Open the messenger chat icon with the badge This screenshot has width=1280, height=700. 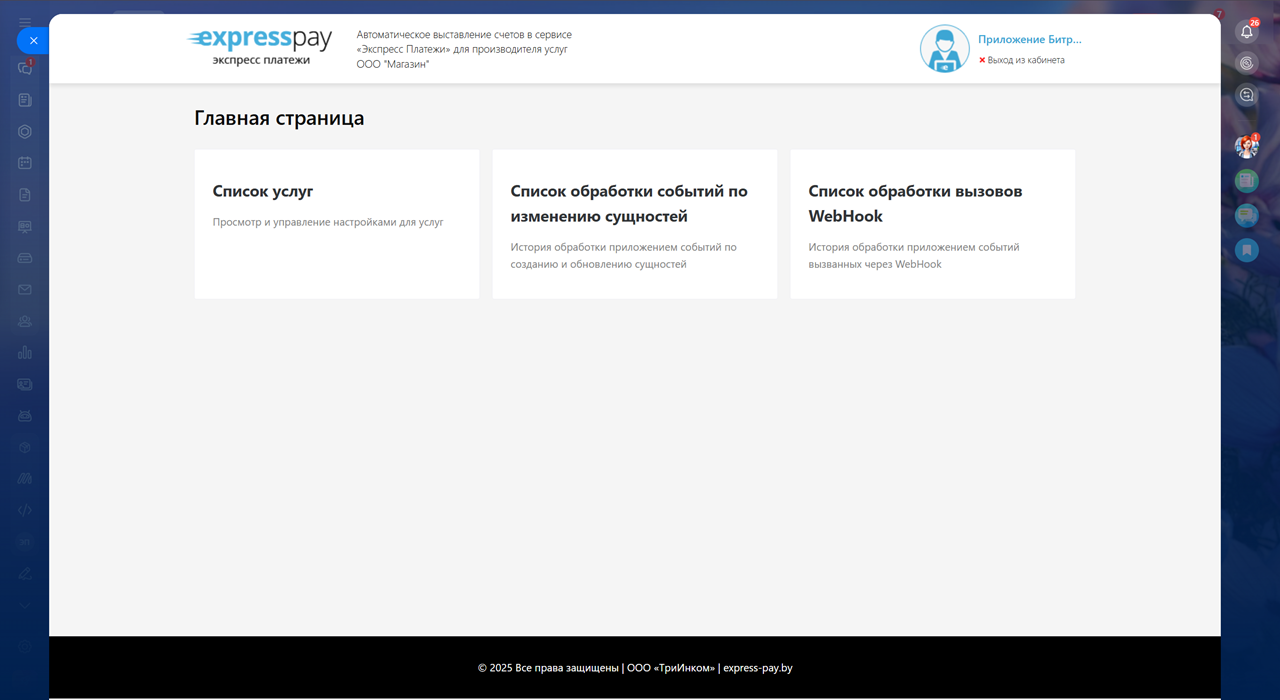coord(25,68)
